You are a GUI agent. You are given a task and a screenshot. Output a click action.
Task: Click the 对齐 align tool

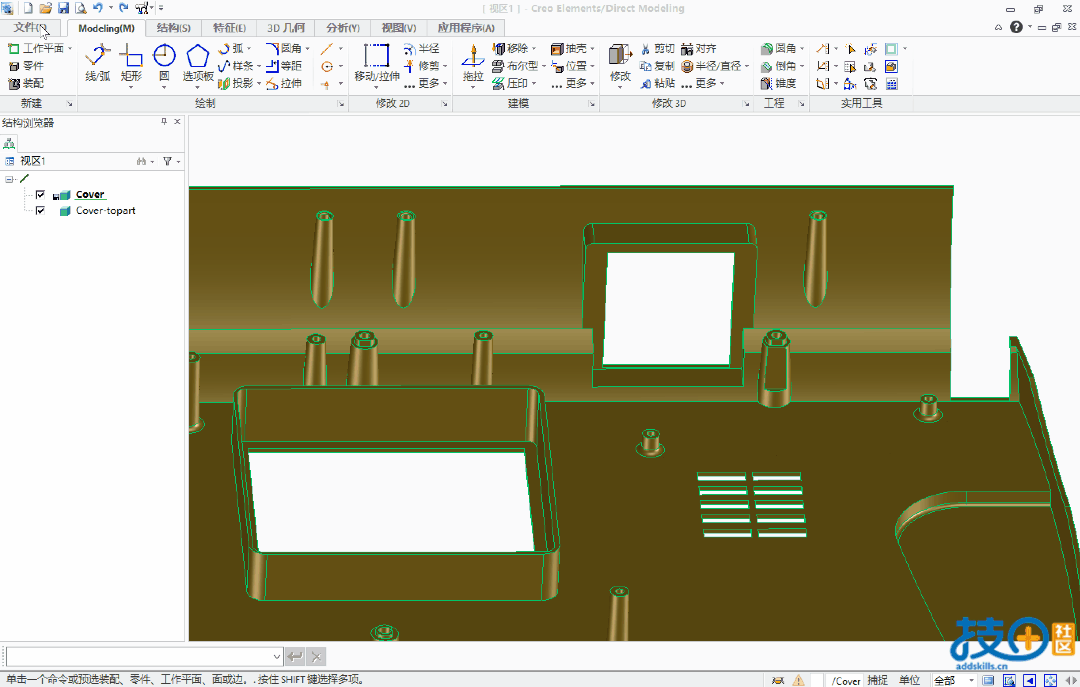(x=699, y=48)
